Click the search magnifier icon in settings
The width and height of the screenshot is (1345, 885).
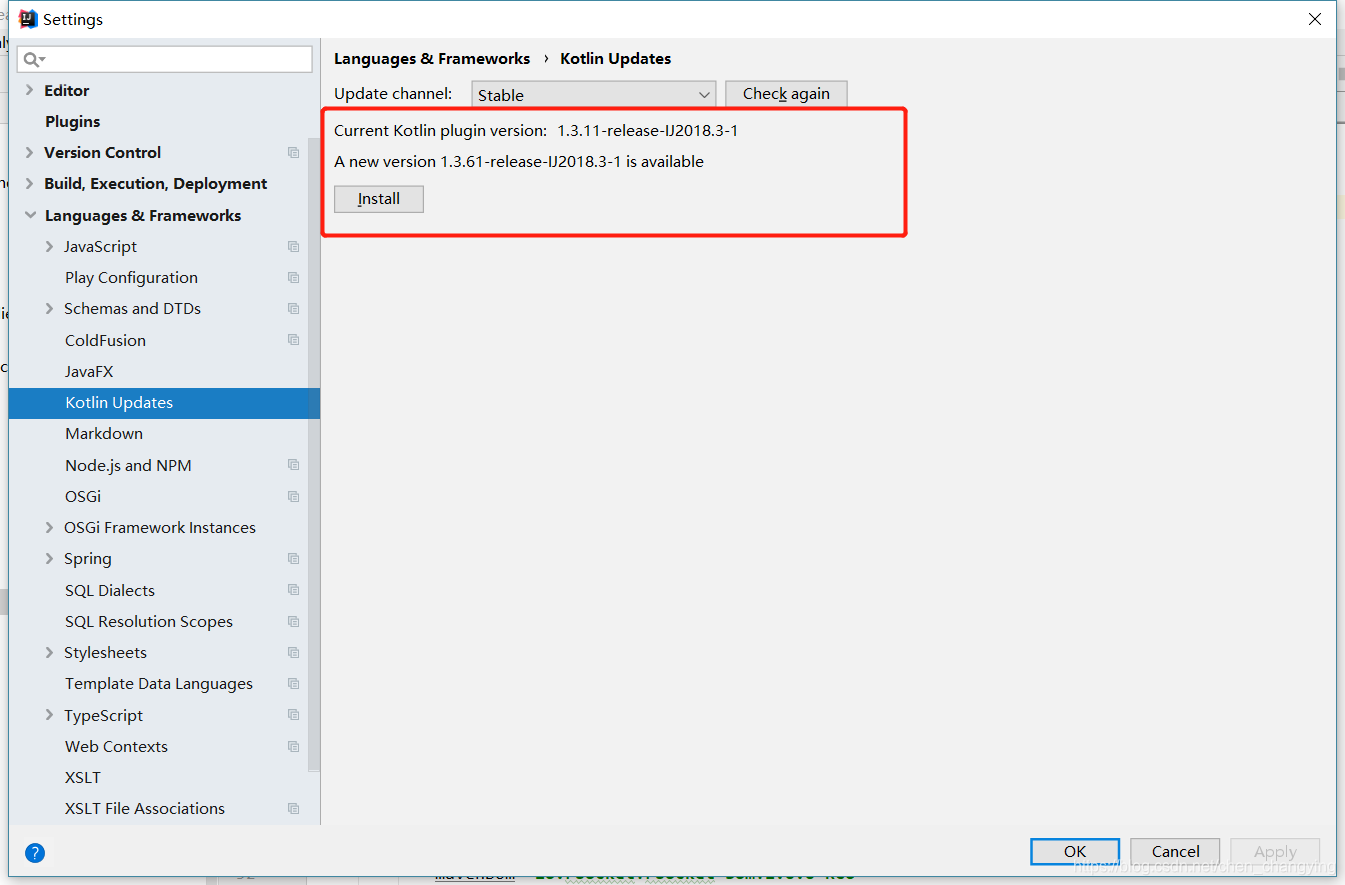coord(33,59)
